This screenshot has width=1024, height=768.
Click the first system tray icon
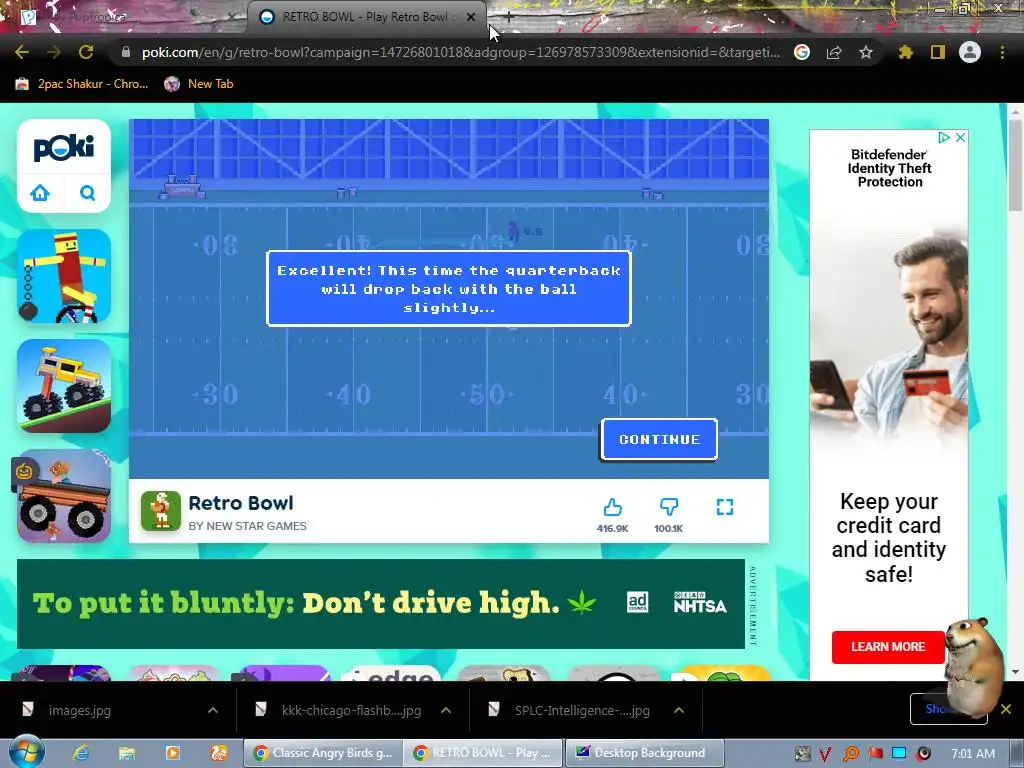(803, 754)
